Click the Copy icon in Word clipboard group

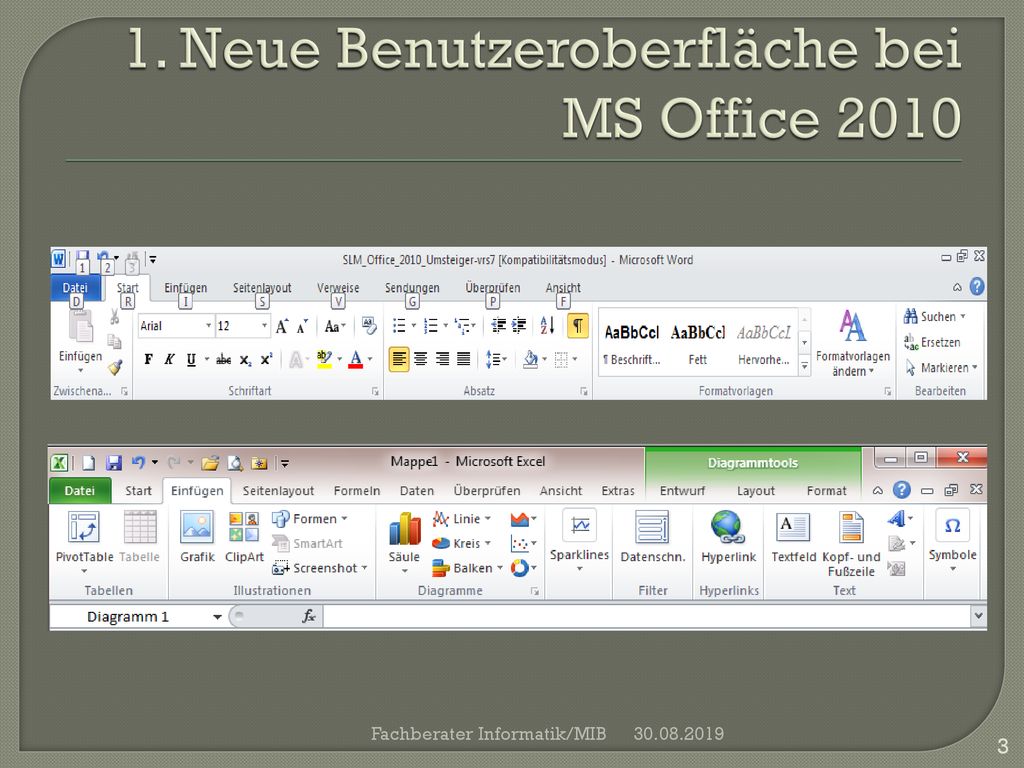click(114, 342)
